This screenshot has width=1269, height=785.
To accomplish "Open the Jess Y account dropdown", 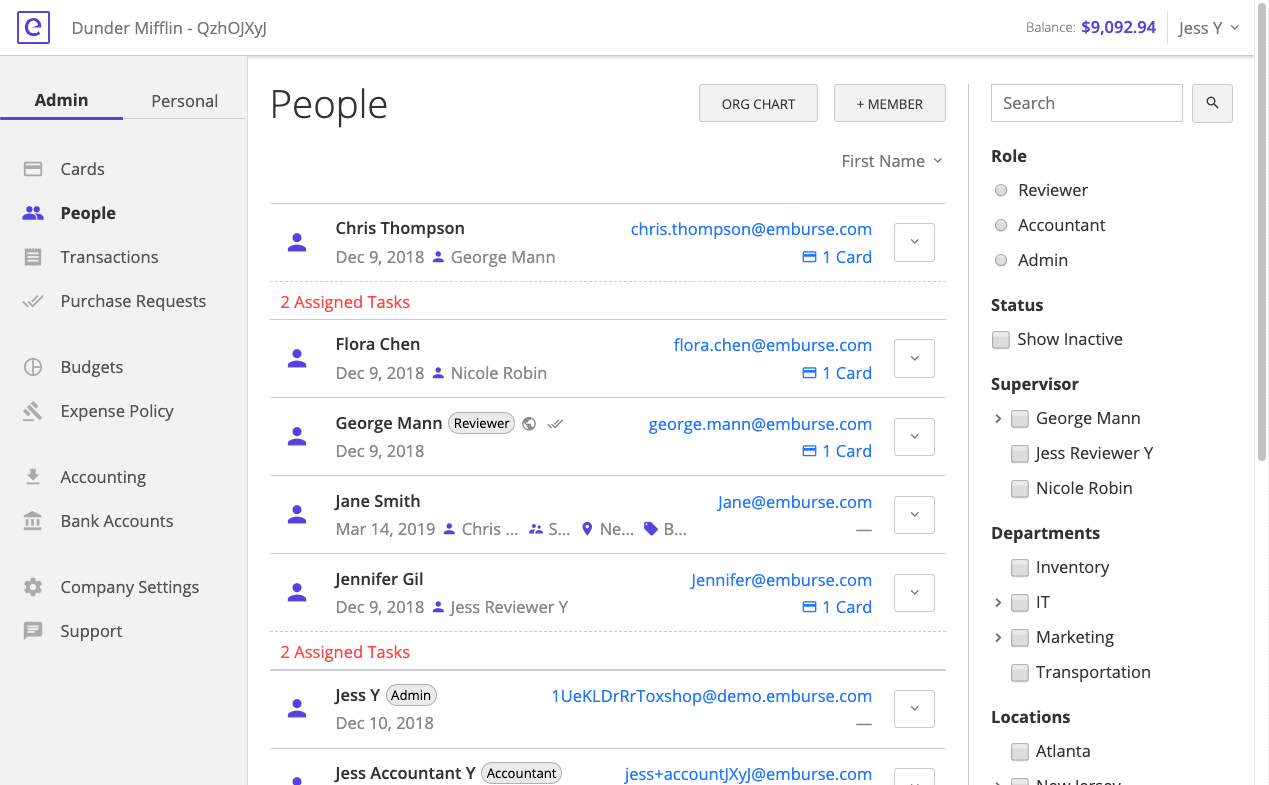I will 1209,28.
